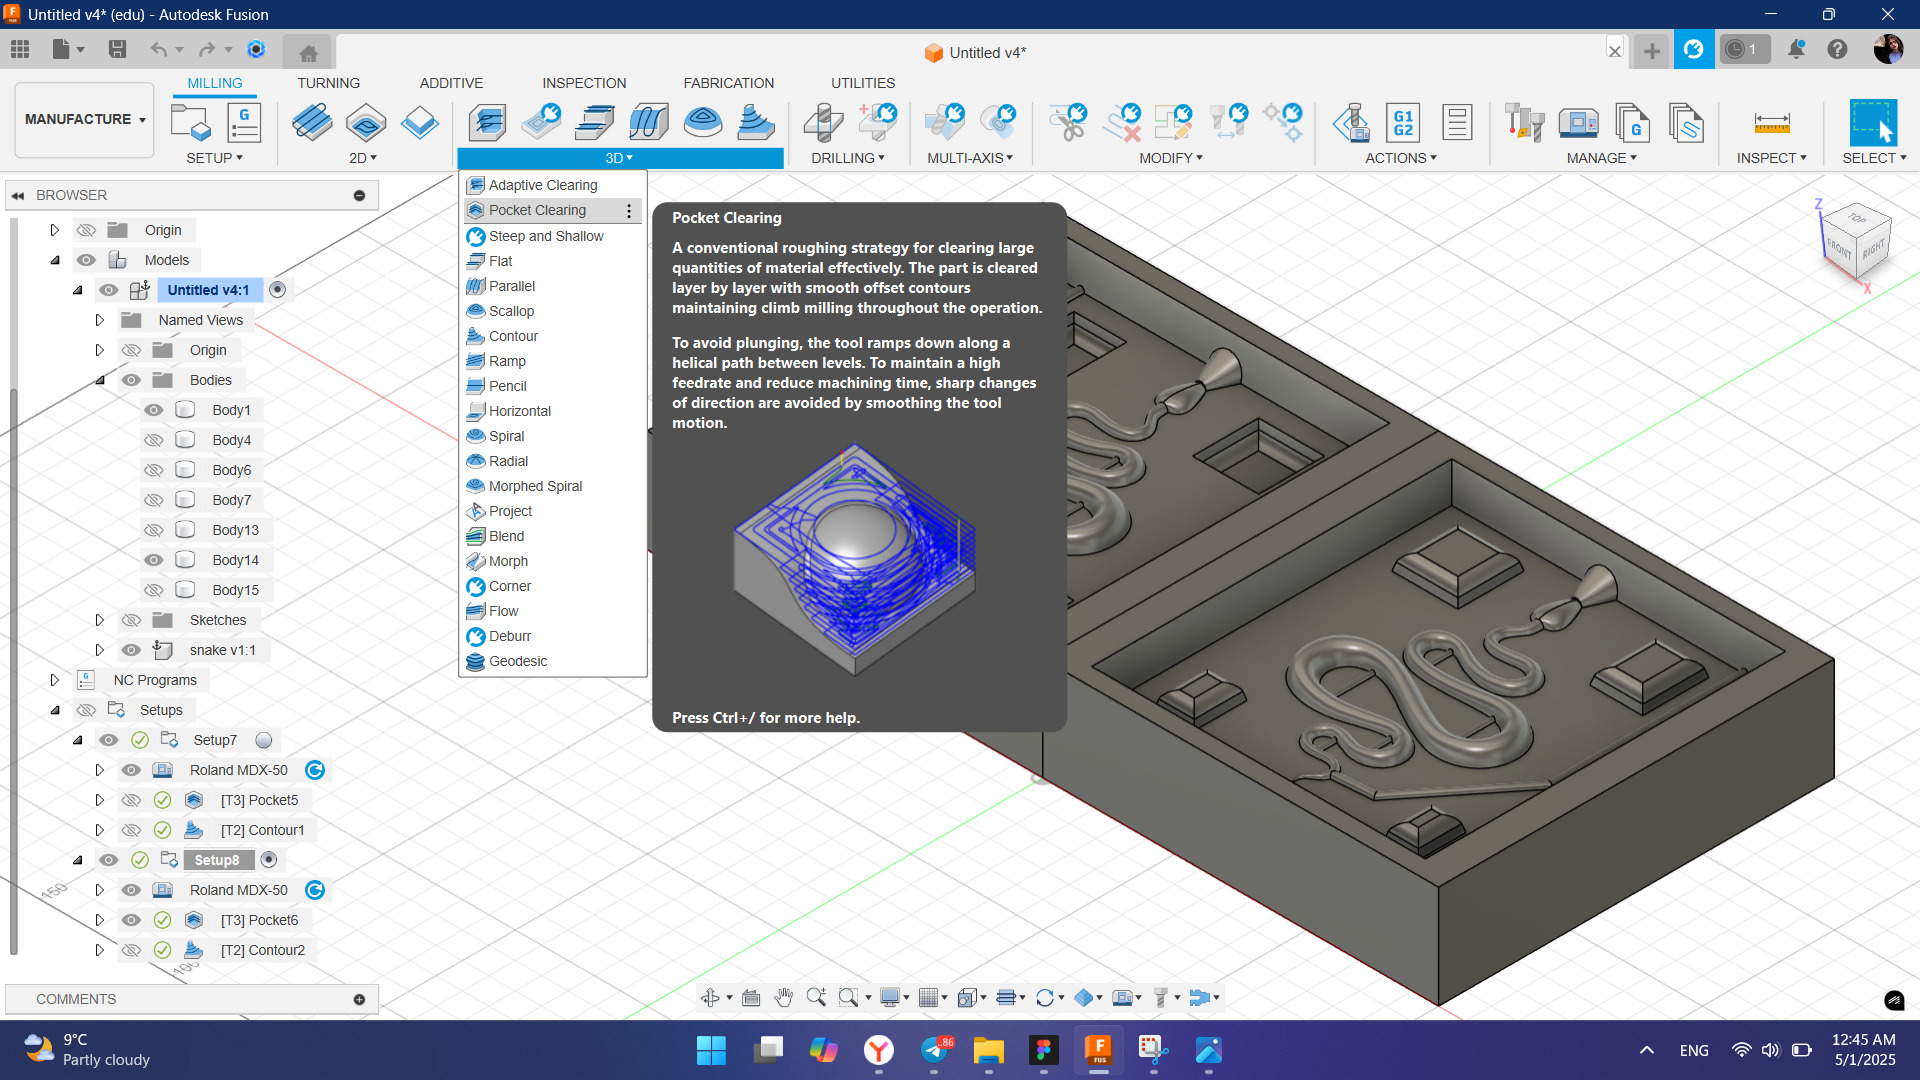Toggle visibility of the Models folder

(87, 260)
